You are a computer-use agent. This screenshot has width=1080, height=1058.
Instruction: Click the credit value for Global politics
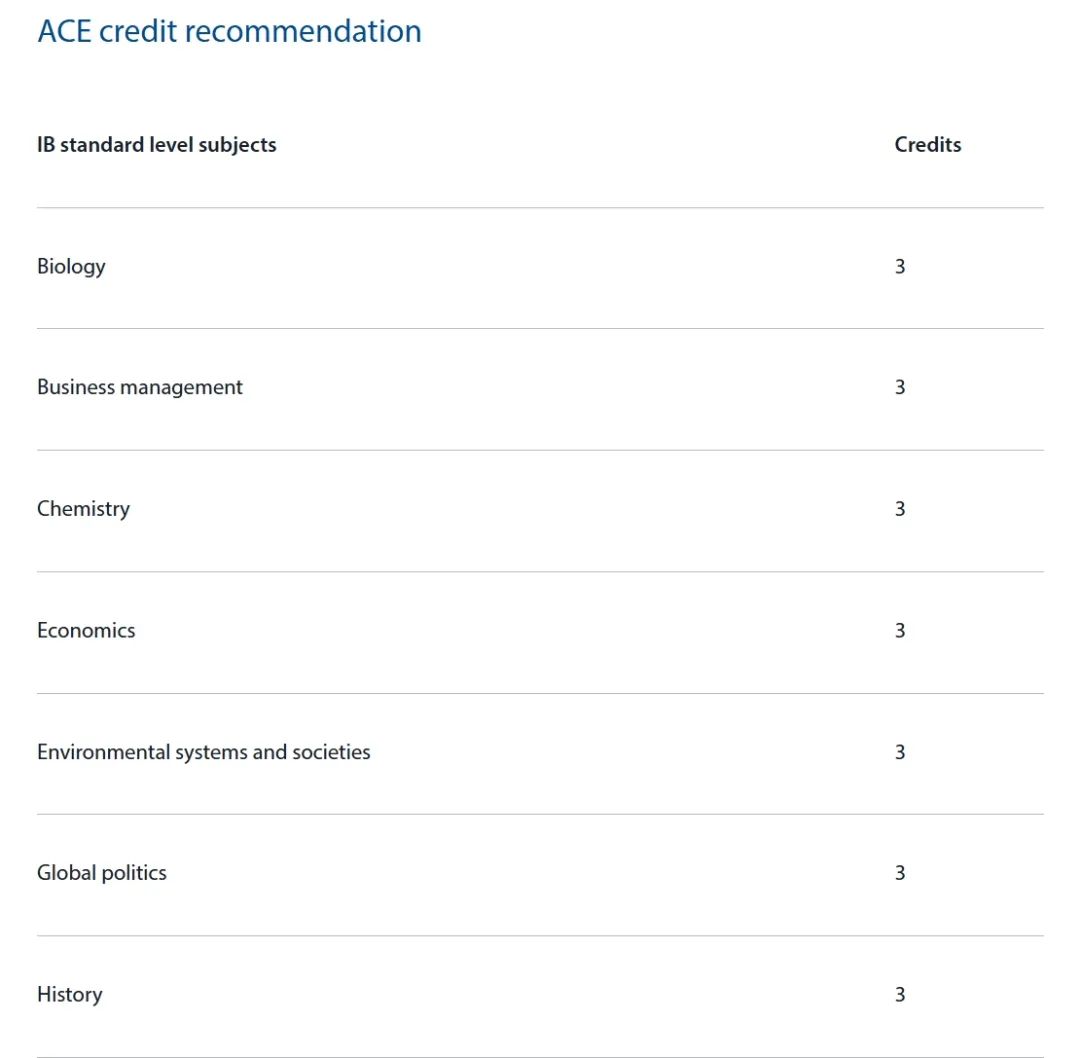click(900, 873)
